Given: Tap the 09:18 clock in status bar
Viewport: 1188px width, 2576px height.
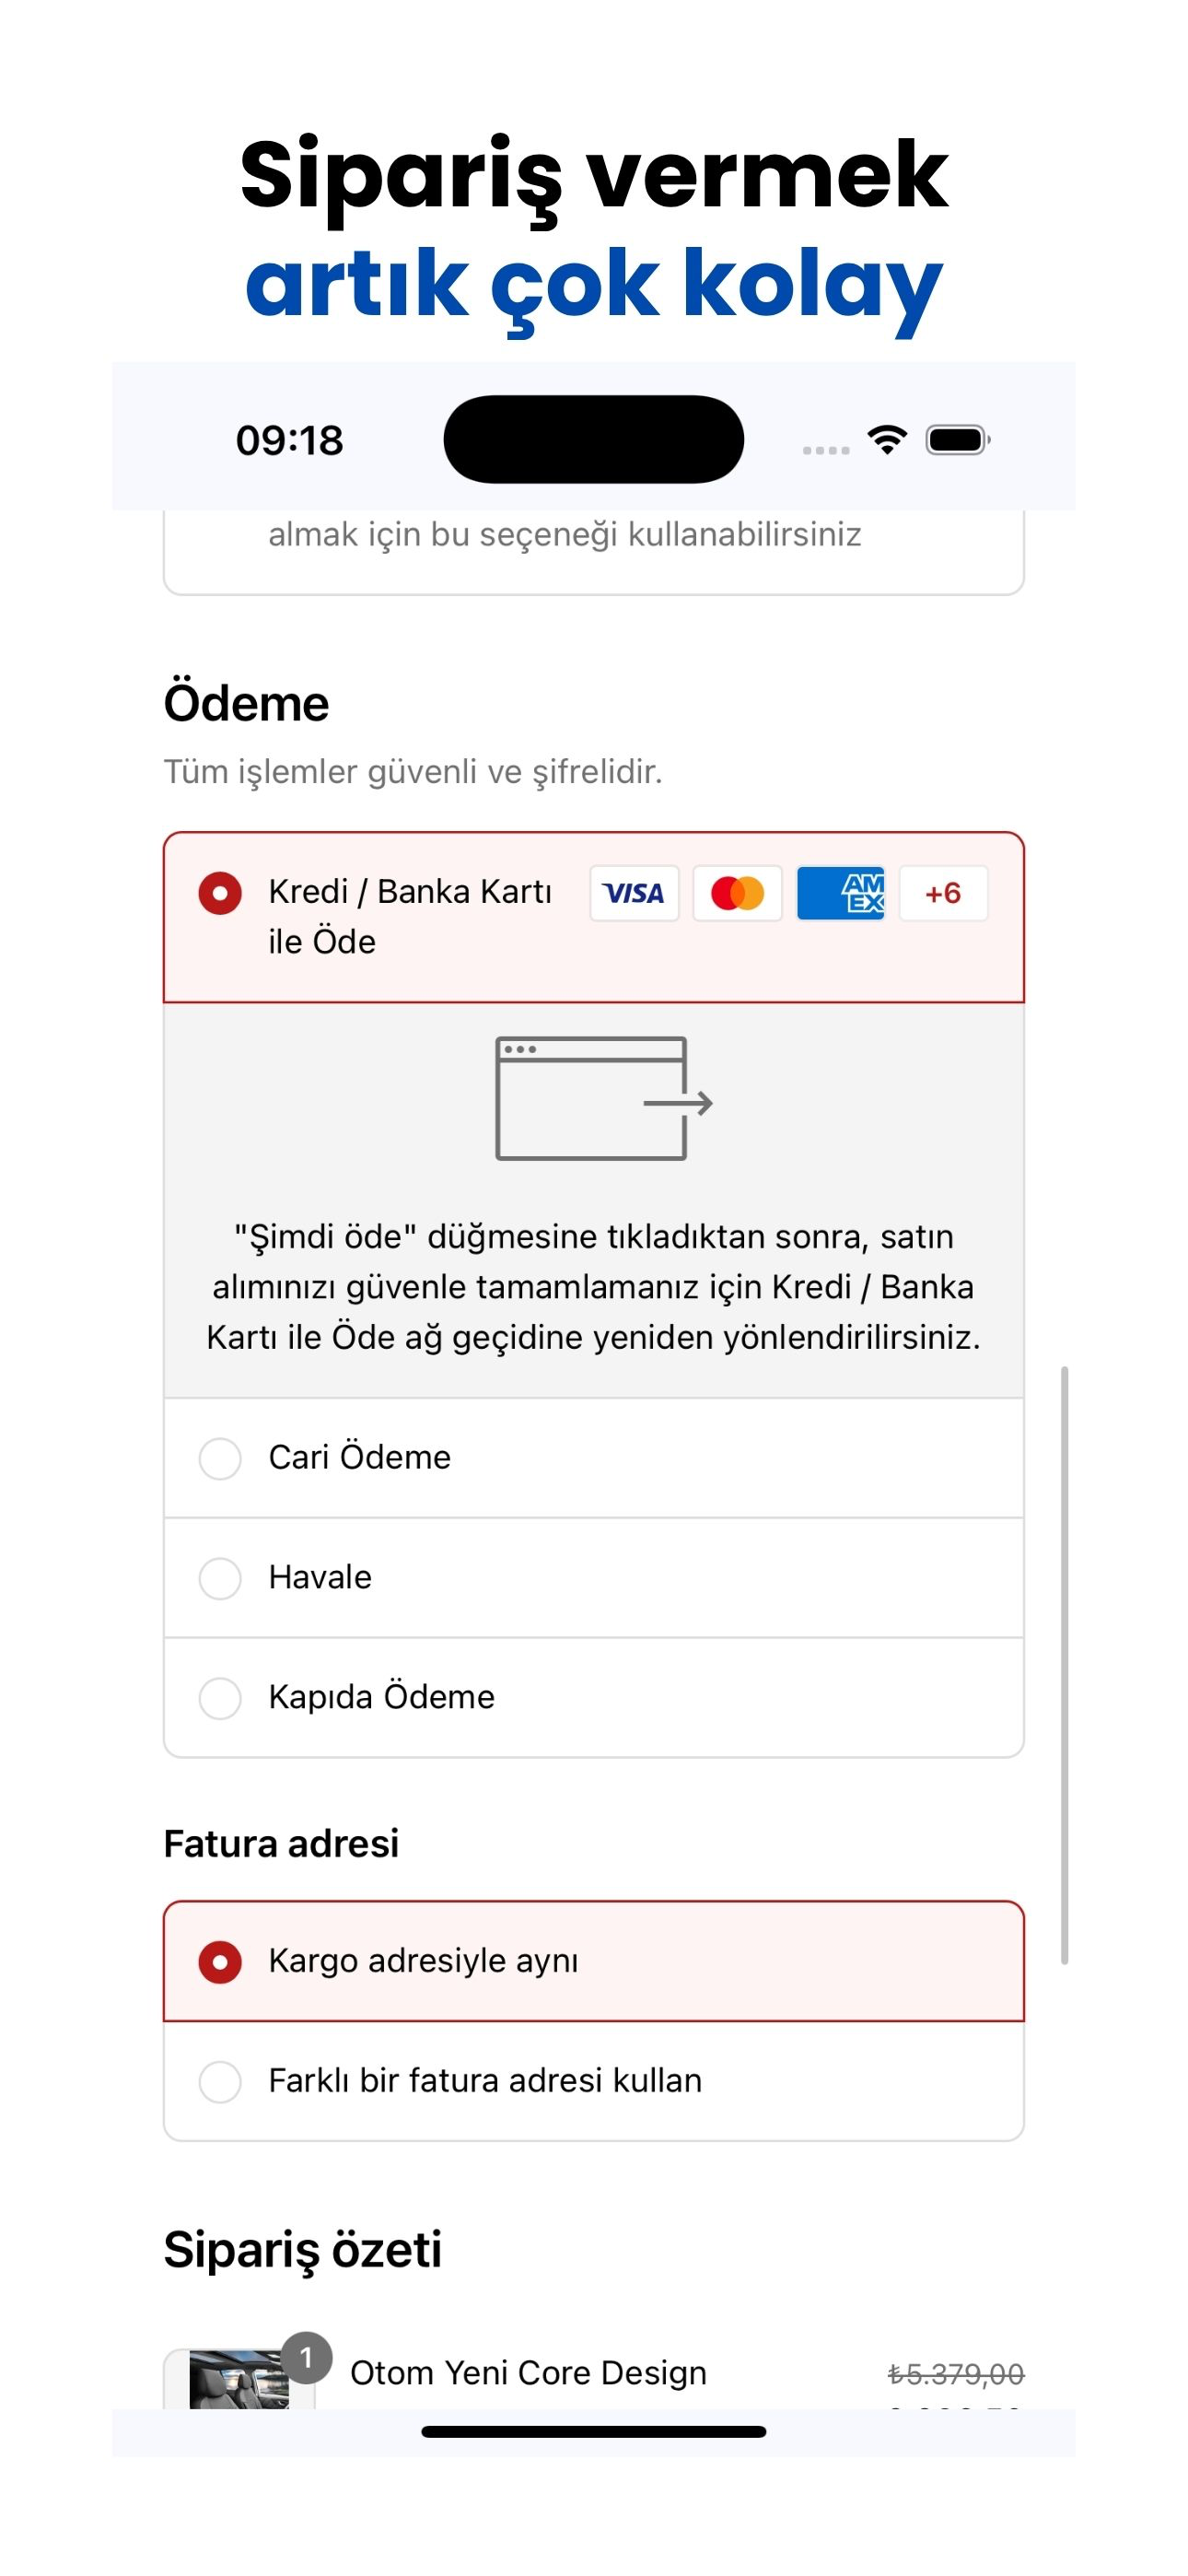Looking at the screenshot, I should coord(290,440).
